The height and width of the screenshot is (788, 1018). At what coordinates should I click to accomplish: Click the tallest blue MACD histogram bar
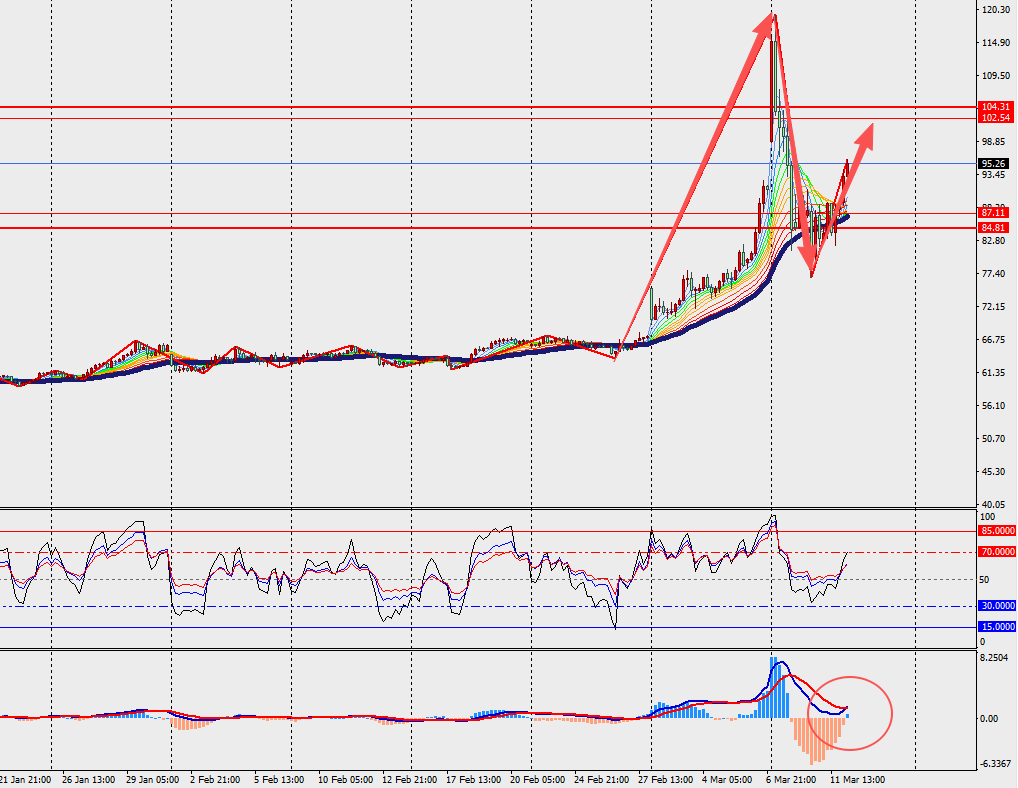coord(773,686)
